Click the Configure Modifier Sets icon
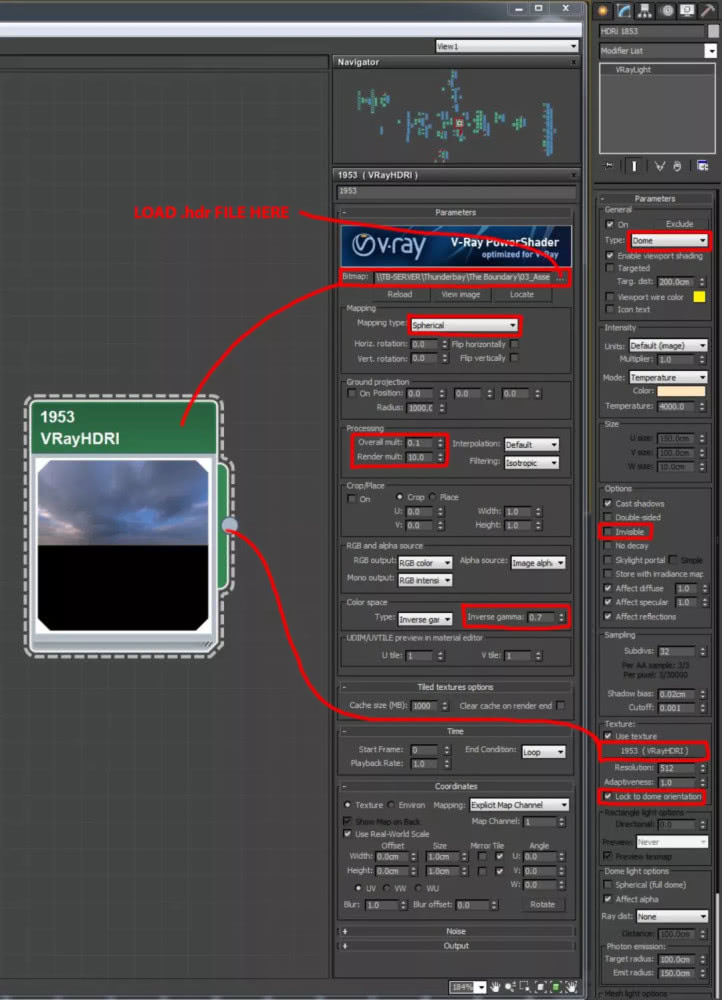 (703, 166)
